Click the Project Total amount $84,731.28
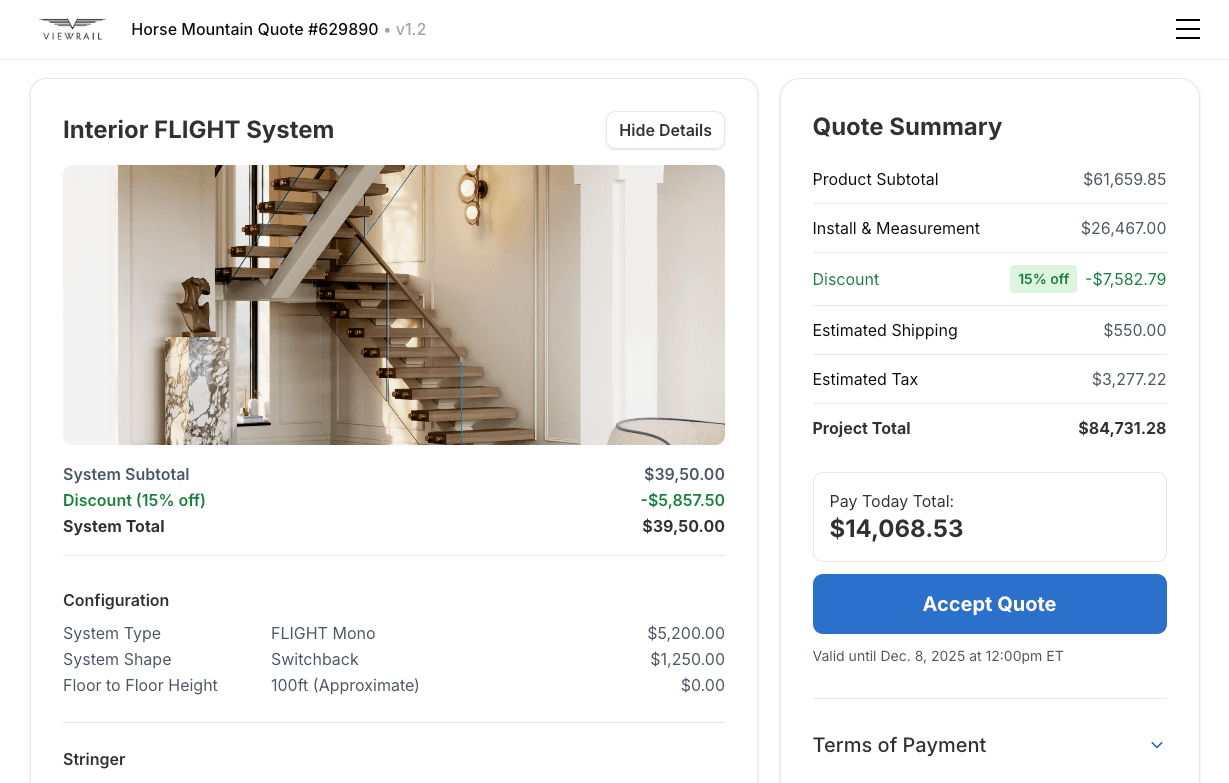The image size is (1229, 783). (x=1121, y=429)
